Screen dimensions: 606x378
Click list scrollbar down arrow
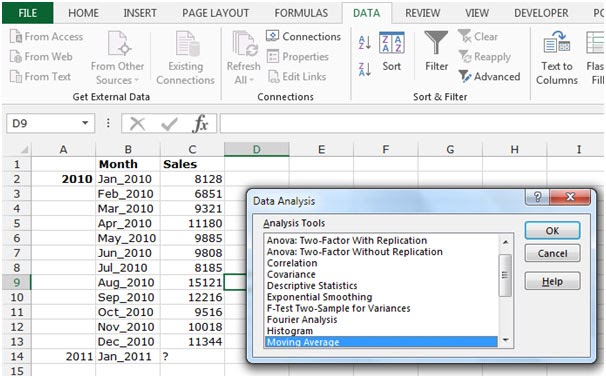(x=506, y=340)
